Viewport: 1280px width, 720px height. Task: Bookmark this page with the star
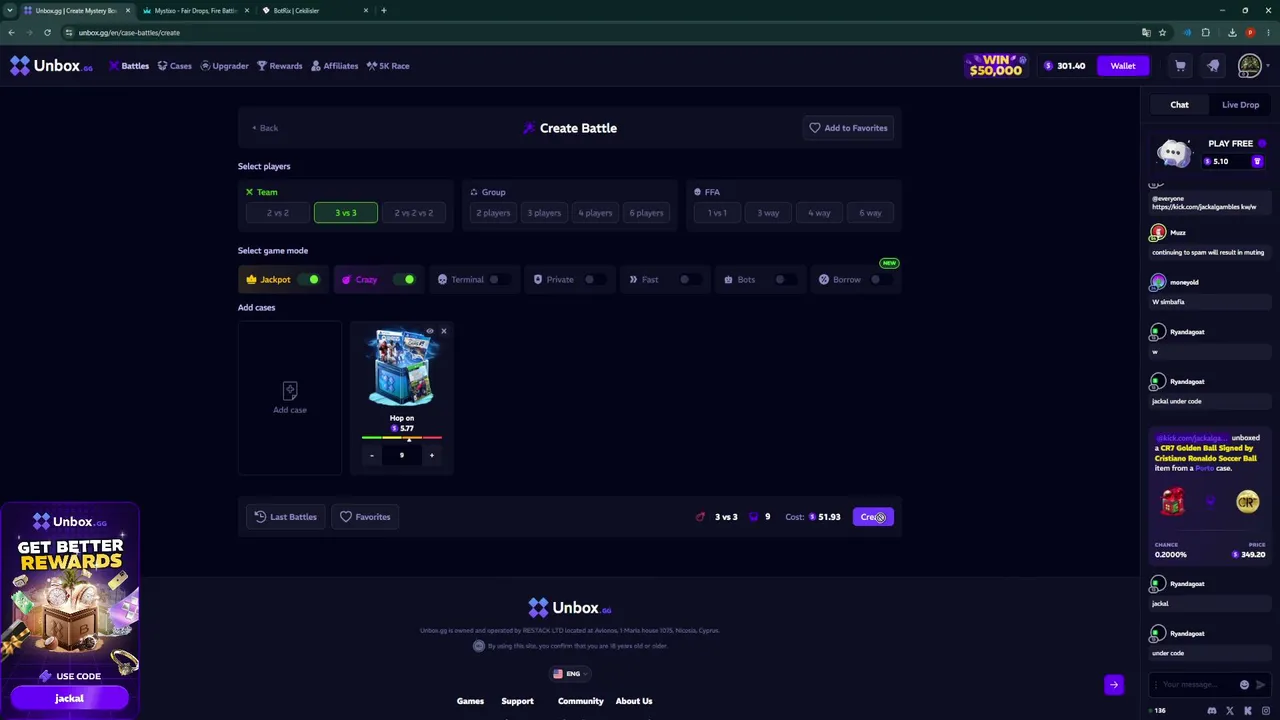pos(1162,33)
